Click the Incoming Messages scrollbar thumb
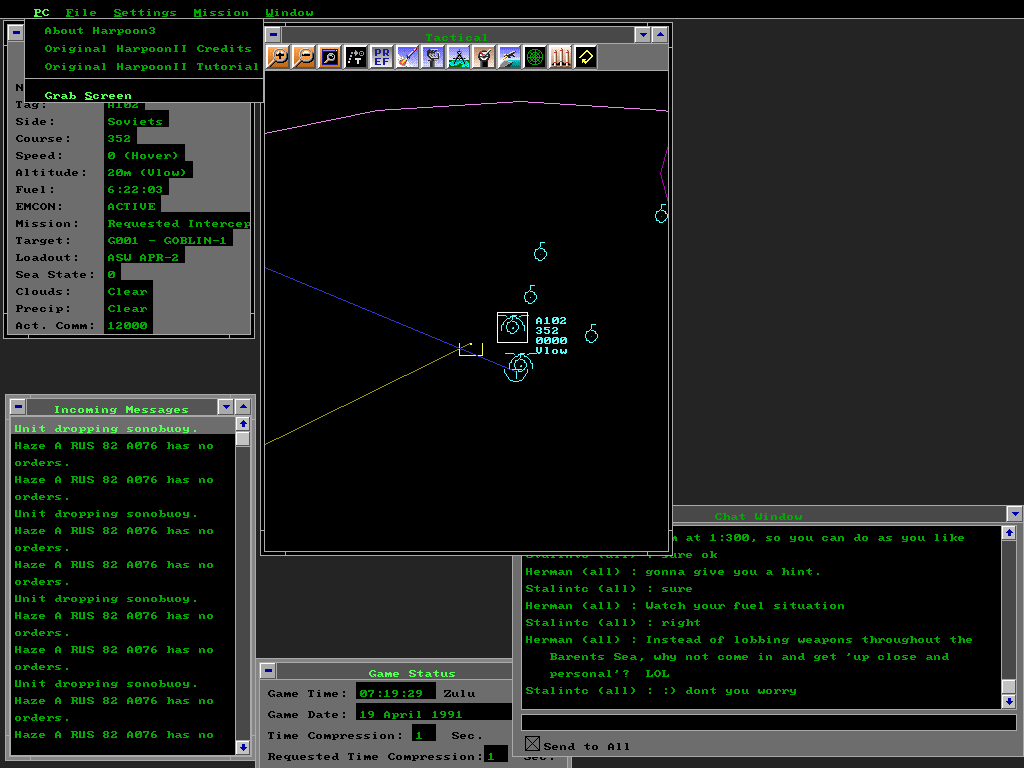Image resolution: width=1024 pixels, height=768 pixels. [243, 438]
